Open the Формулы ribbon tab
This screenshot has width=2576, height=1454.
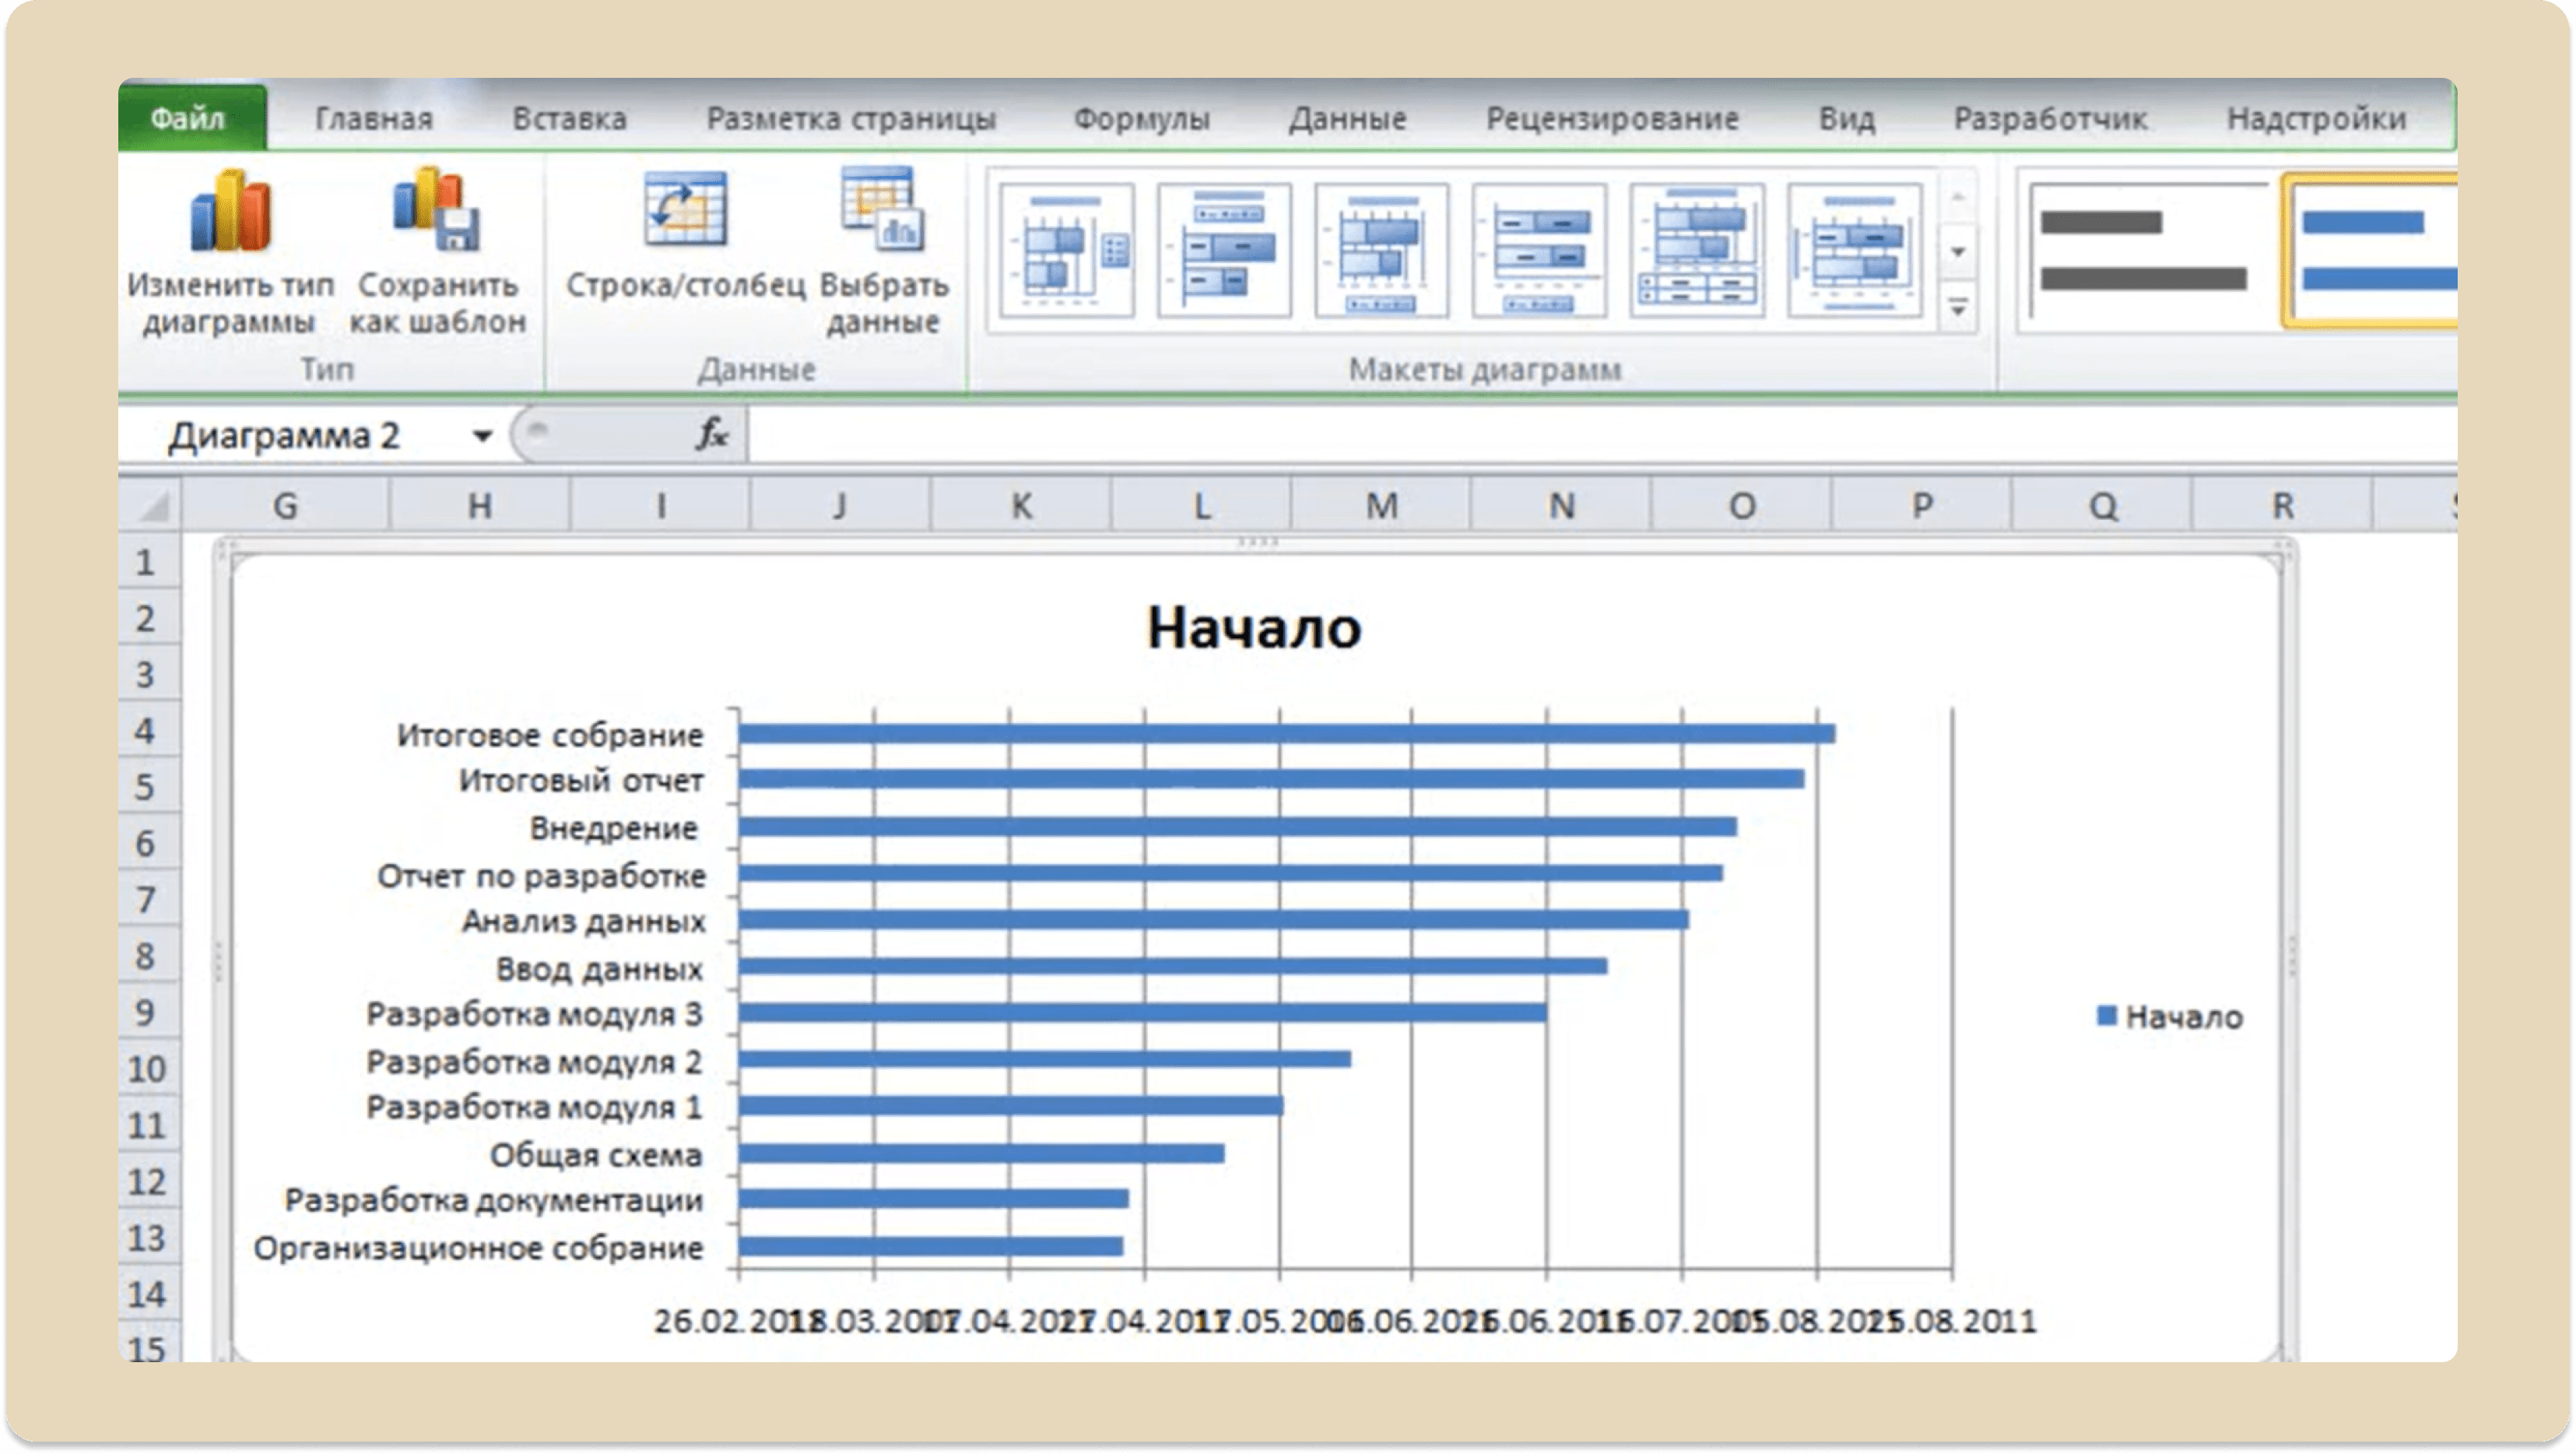(1141, 119)
